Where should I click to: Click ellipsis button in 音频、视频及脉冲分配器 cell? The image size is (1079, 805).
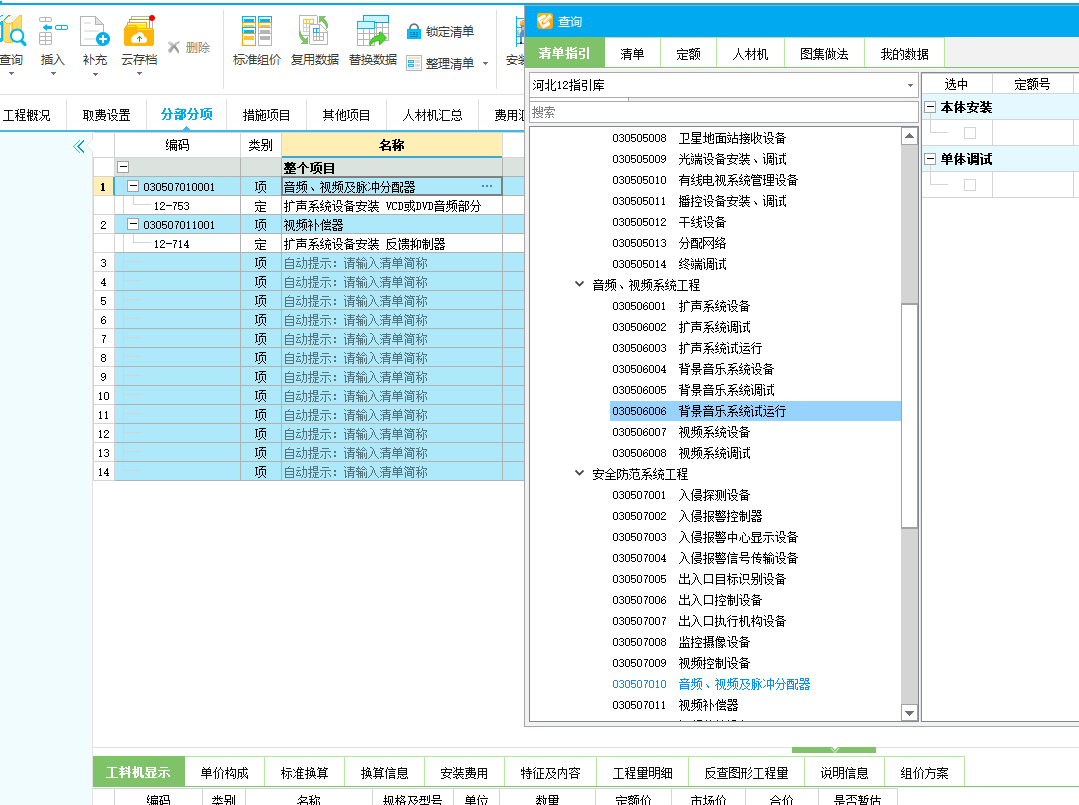click(487, 186)
